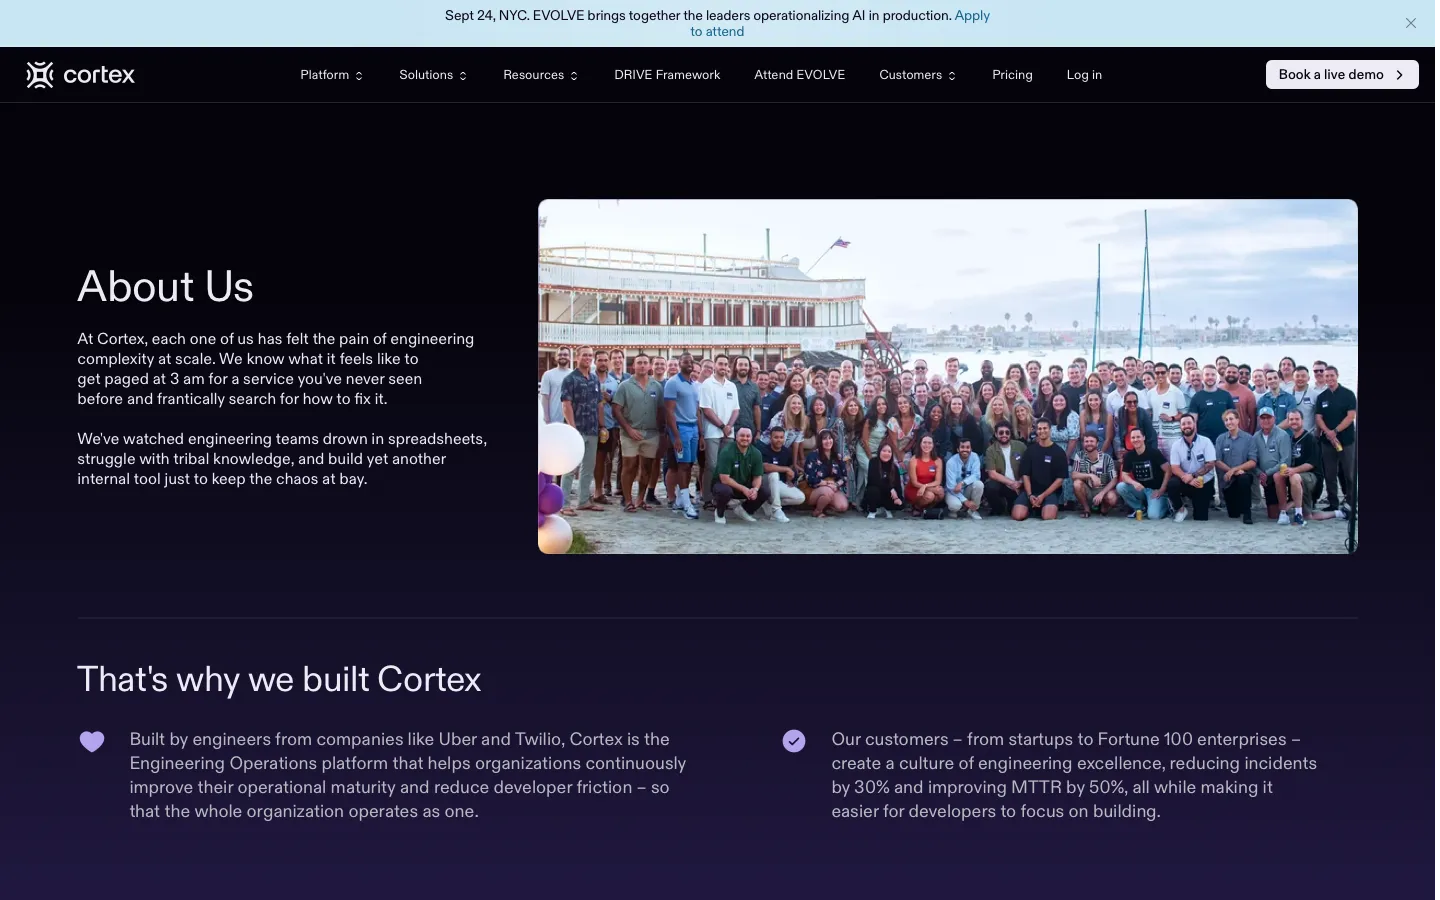
Task: Close the EVOLVE announcement banner
Action: [1411, 23]
